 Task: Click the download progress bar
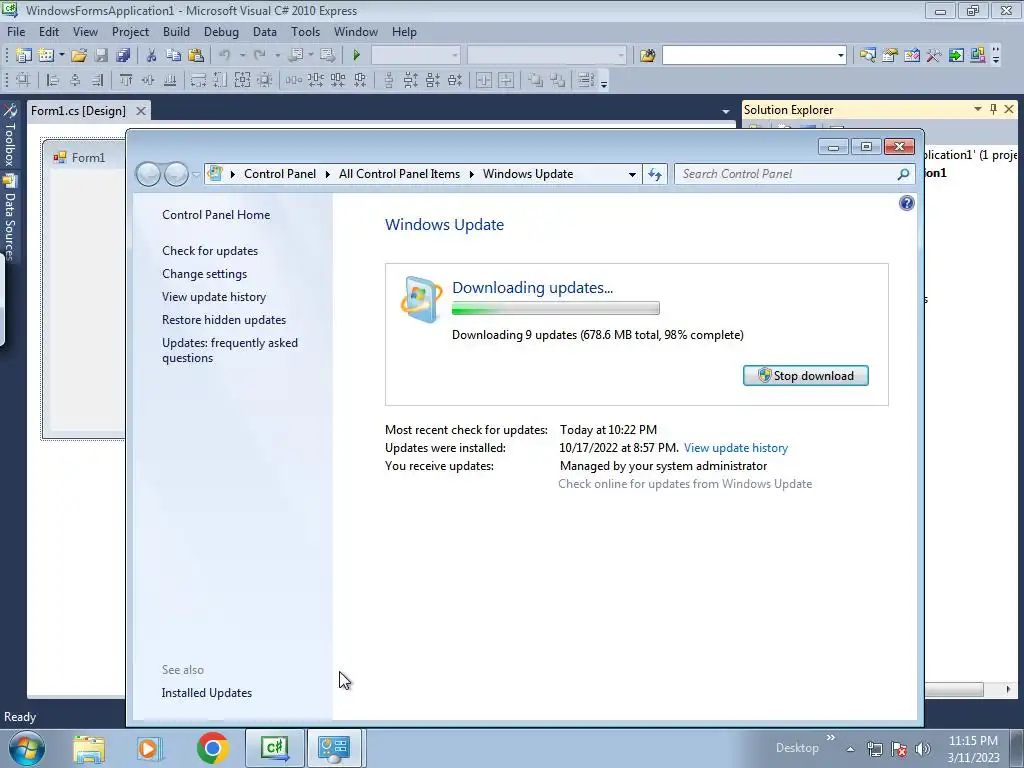coord(556,308)
